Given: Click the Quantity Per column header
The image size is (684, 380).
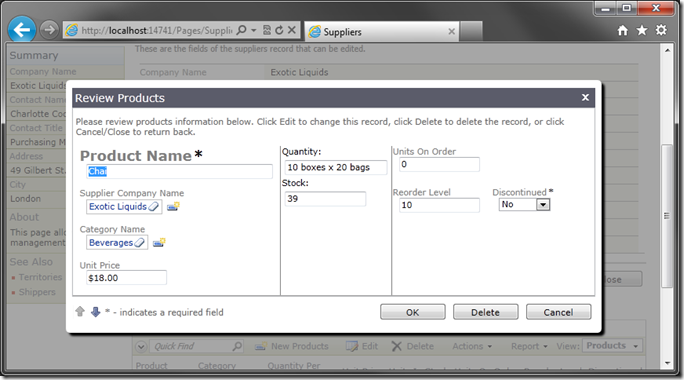Looking at the screenshot, I should pos(294,365).
